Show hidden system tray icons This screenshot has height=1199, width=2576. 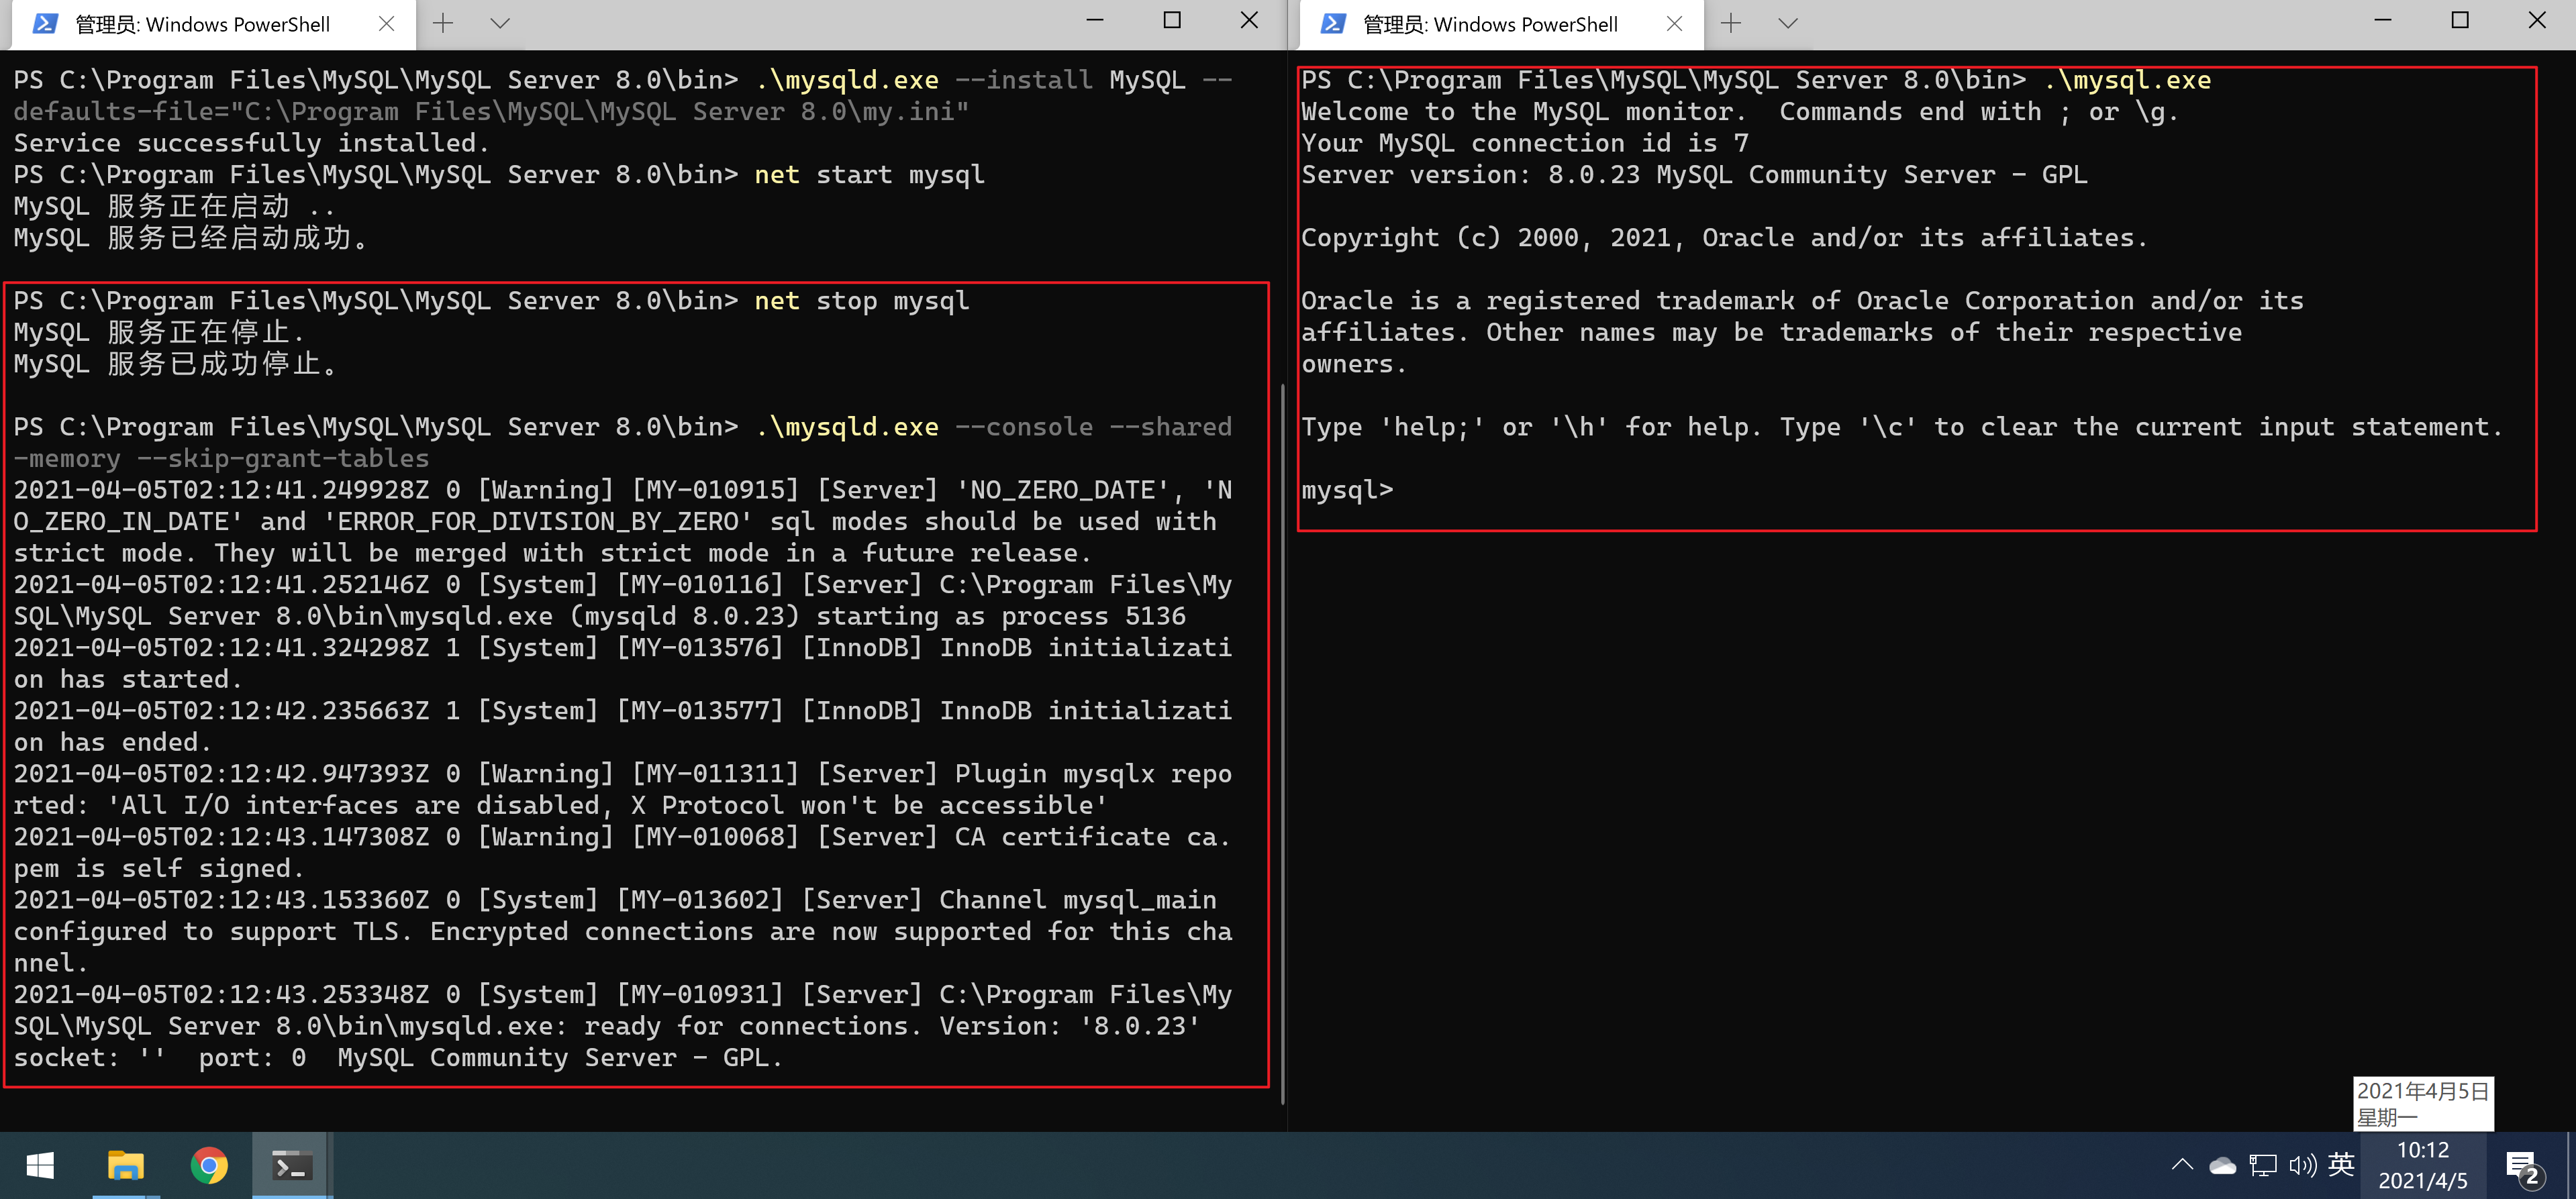[2182, 1165]
